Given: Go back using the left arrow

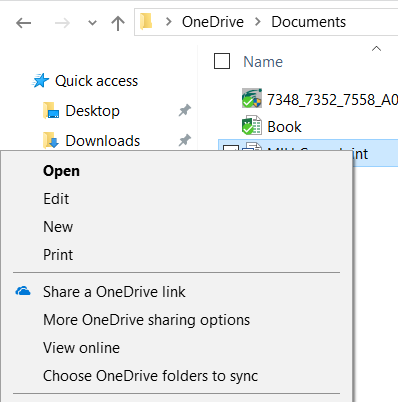Looking at the screenshot, I should point(23,23).
